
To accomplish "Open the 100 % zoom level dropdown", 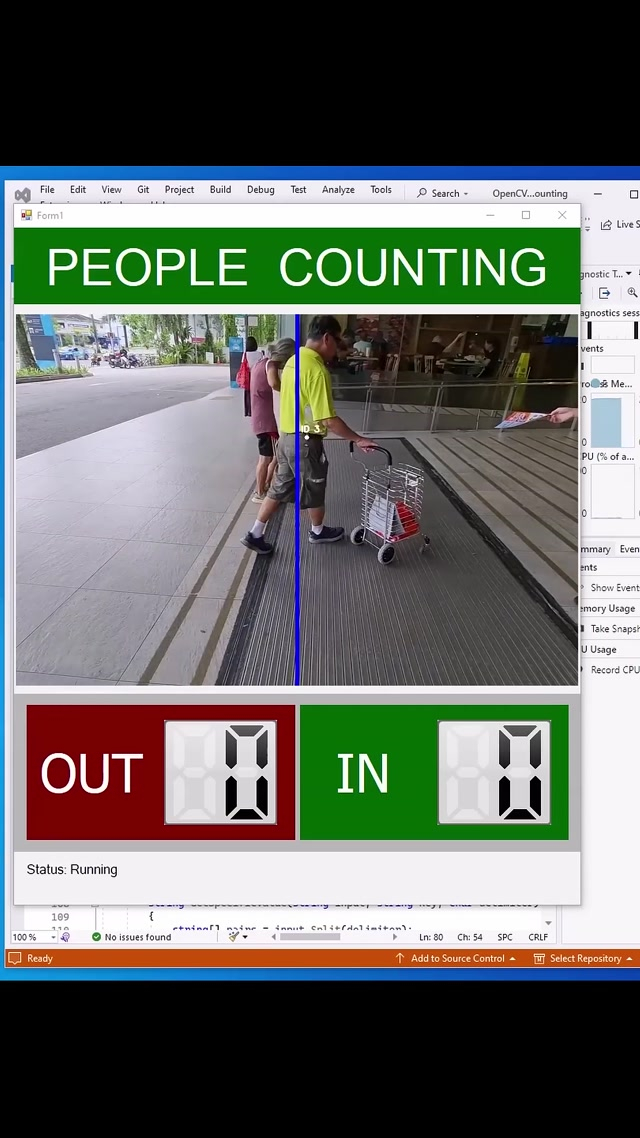I will 50,937.
